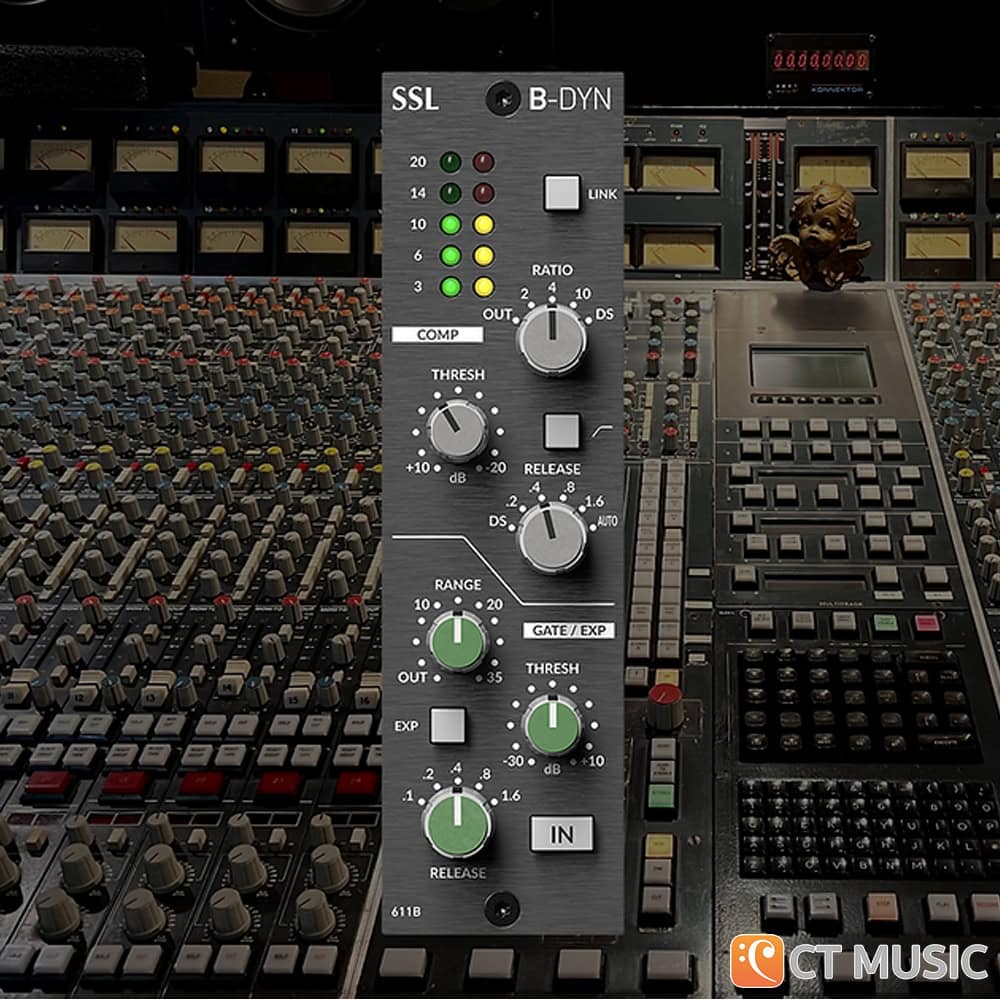Click the green 3 dB gain reduction LED
1000x1000 pixels.
point(449,286)
